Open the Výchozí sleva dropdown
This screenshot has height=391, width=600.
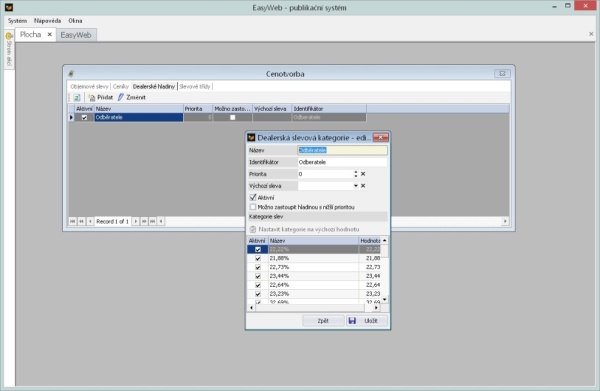tap(355, 186)
